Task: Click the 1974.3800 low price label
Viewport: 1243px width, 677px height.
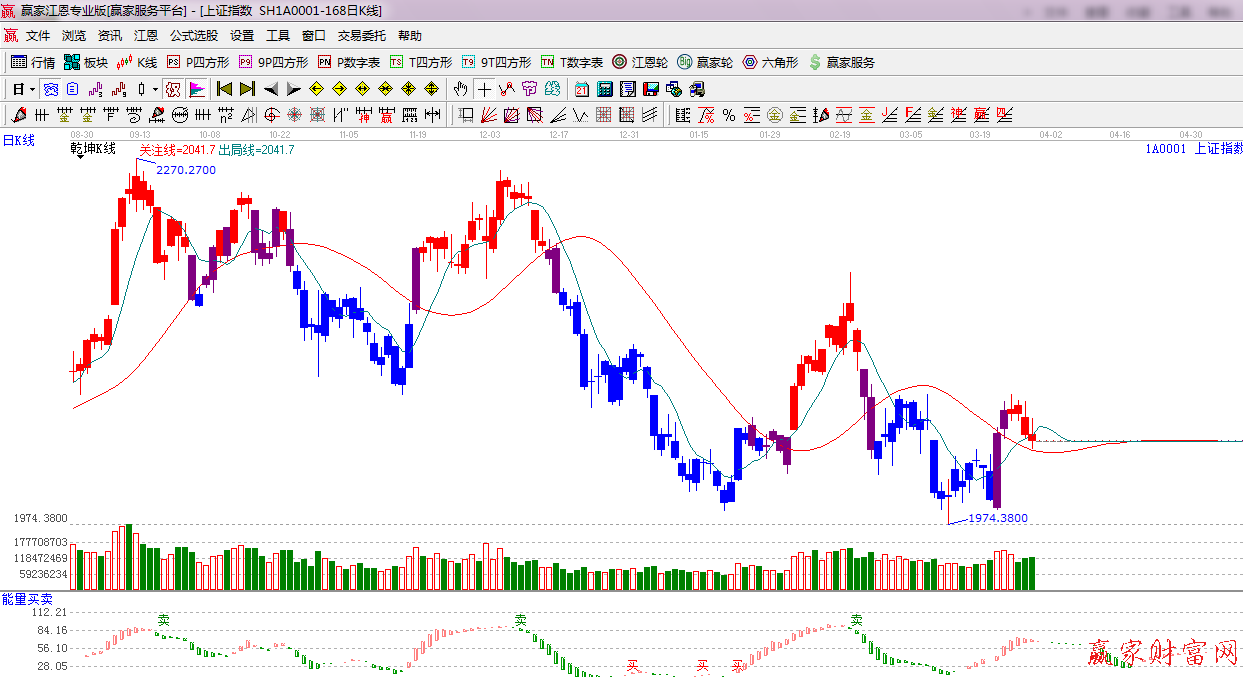Action: [x=997, y=518]
